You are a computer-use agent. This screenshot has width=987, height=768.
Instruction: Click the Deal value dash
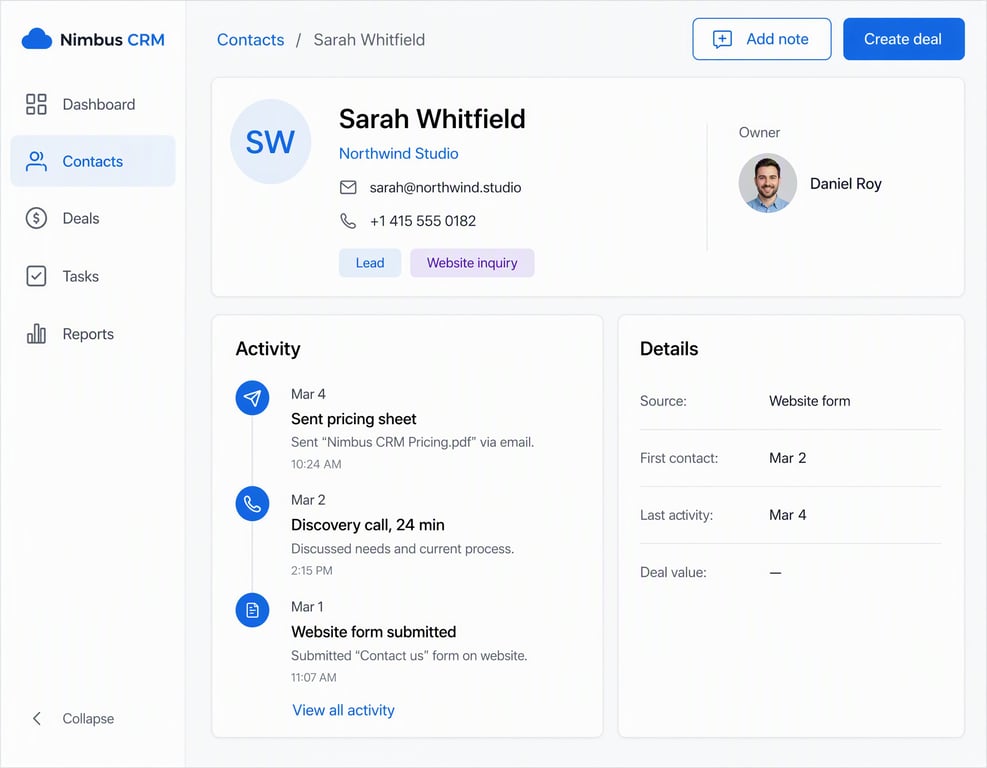(776, 573)
